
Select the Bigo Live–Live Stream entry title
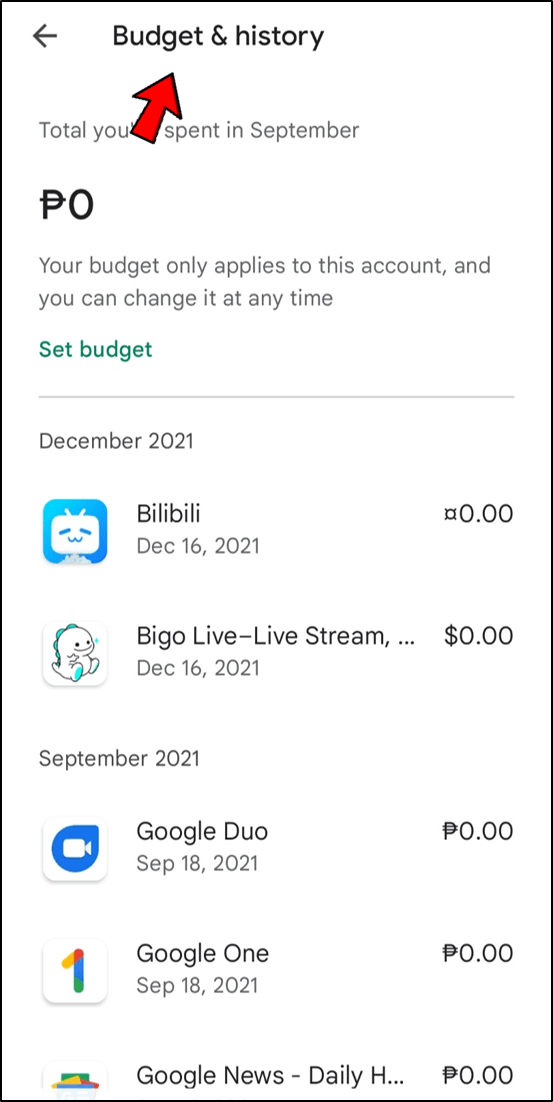[276, 637]
